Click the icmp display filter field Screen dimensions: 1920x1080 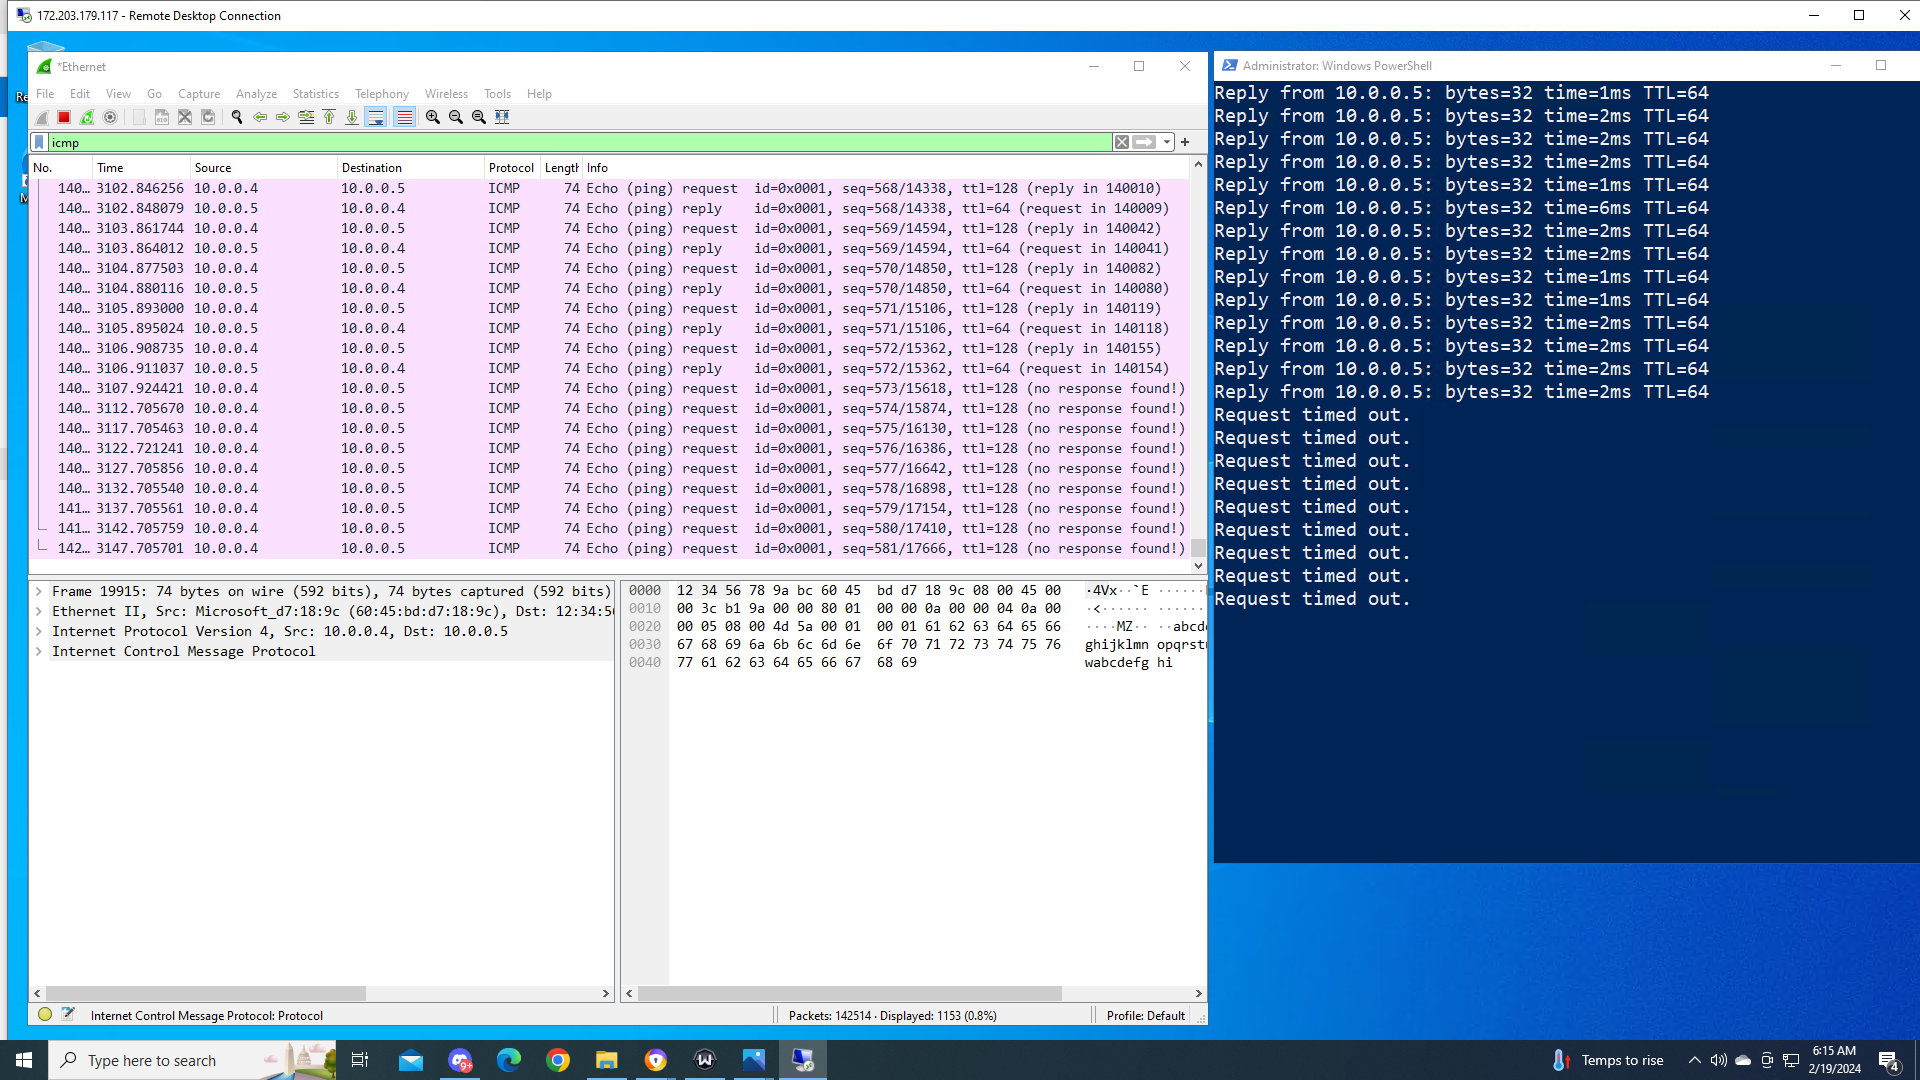[580, 142]
